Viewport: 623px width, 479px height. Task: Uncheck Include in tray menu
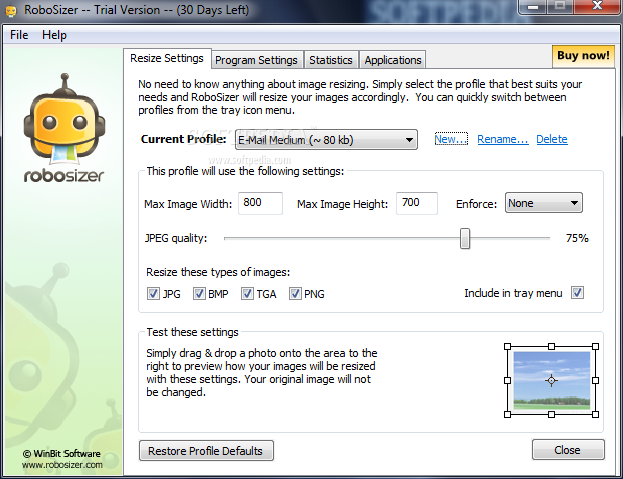[577, 293]
